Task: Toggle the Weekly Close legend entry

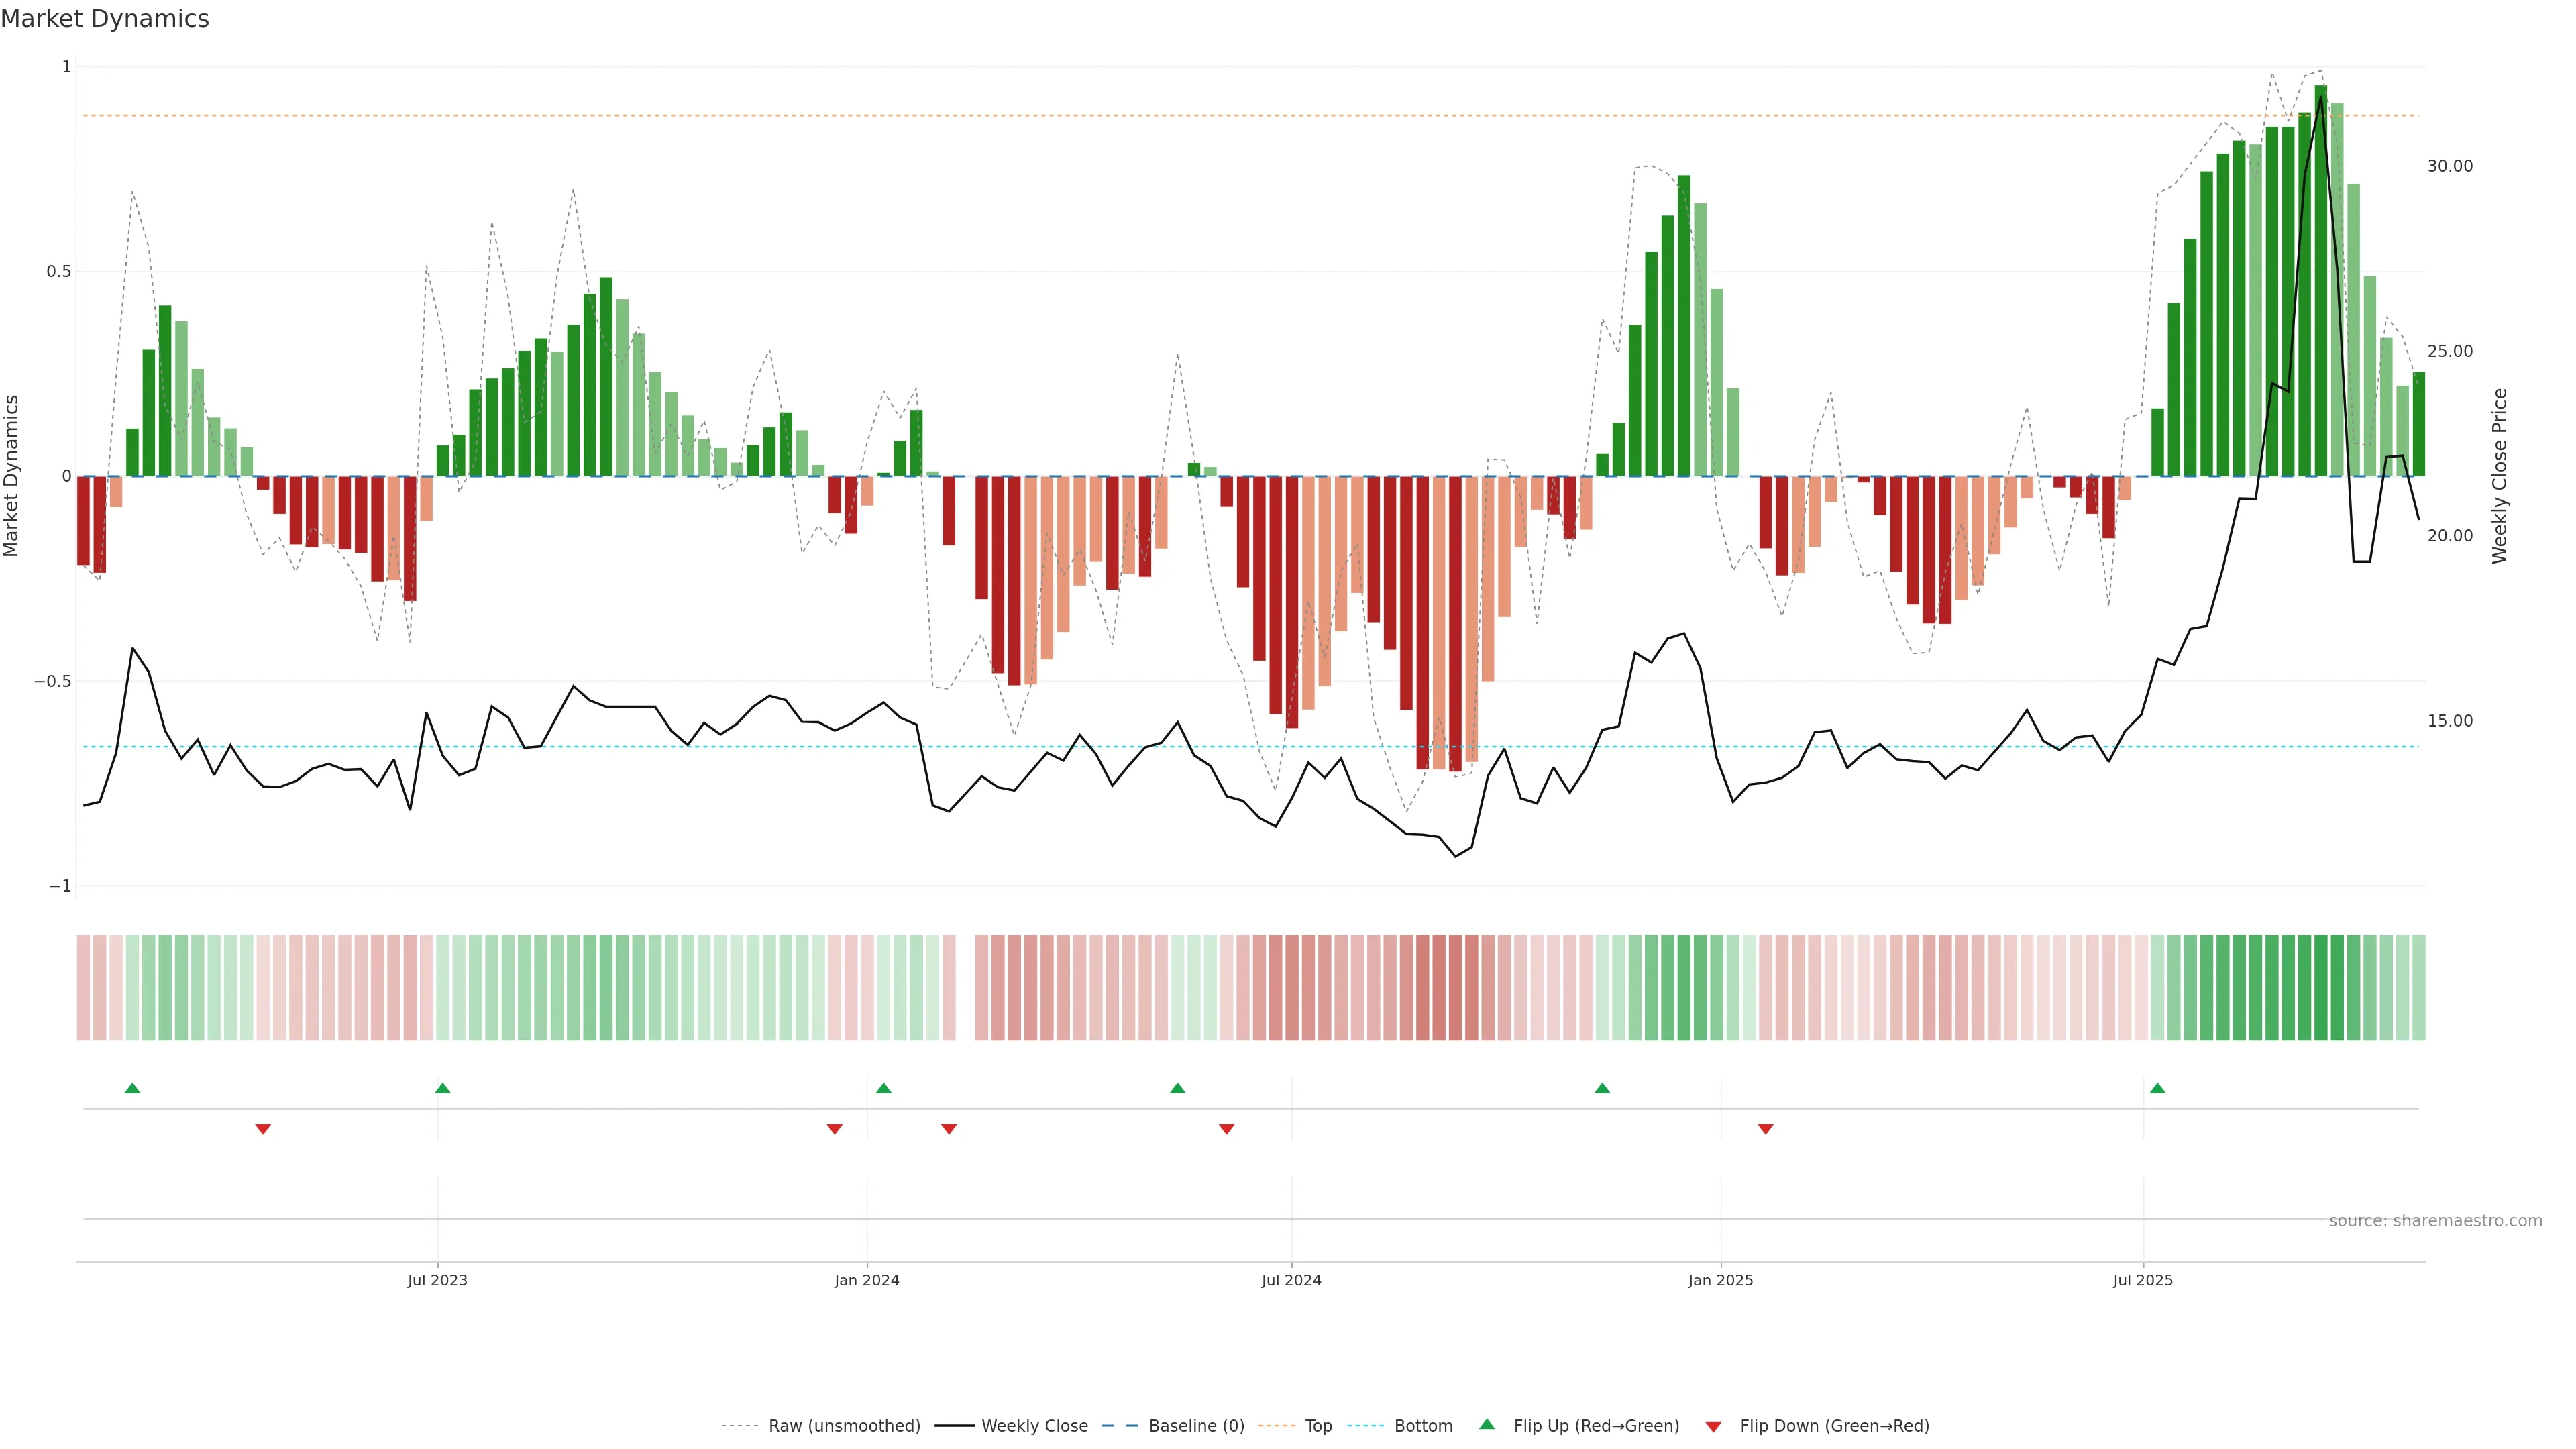Action: click(1034, 1426)
